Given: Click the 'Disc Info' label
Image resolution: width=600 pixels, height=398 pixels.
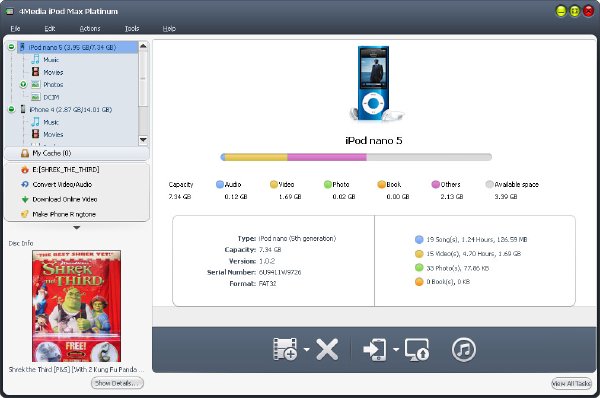Looking at the screenshot, I should 21,243.
